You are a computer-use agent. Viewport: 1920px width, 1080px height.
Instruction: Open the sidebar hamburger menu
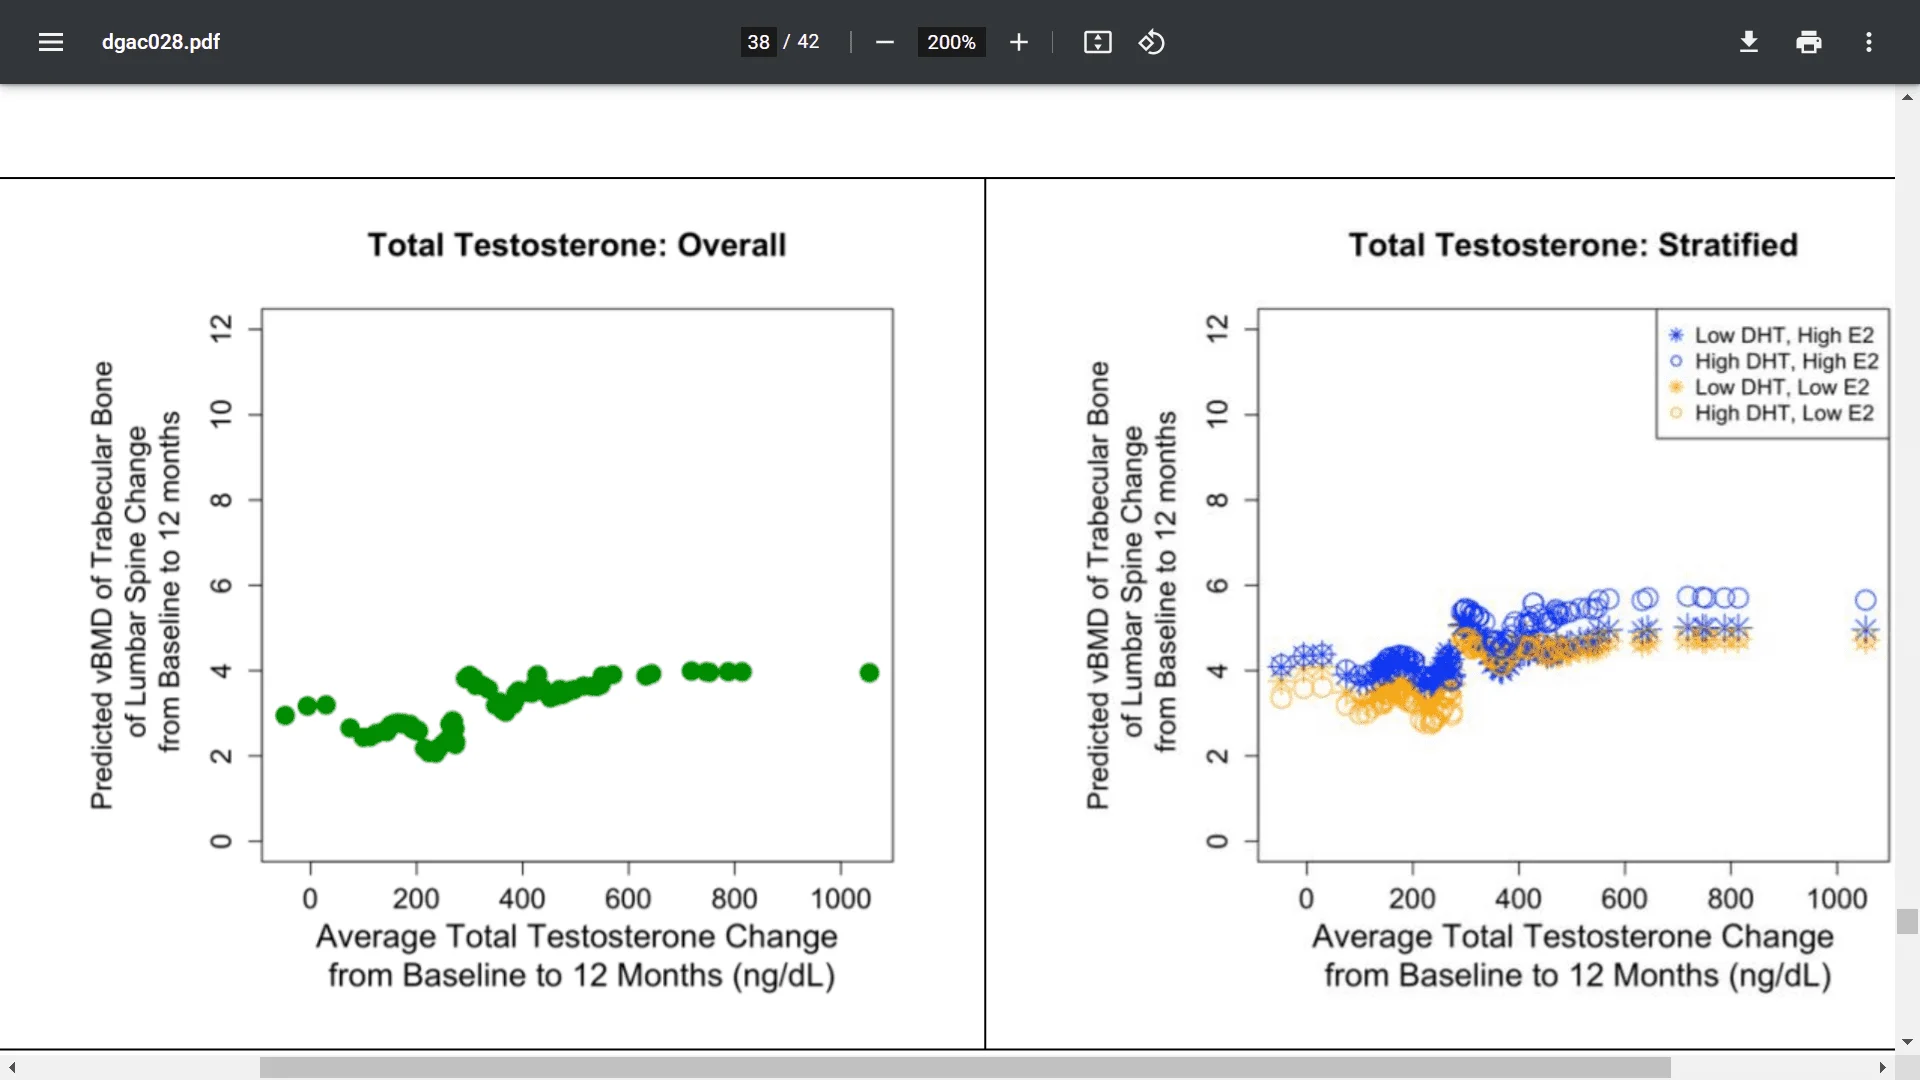click(x=51, y=42)
